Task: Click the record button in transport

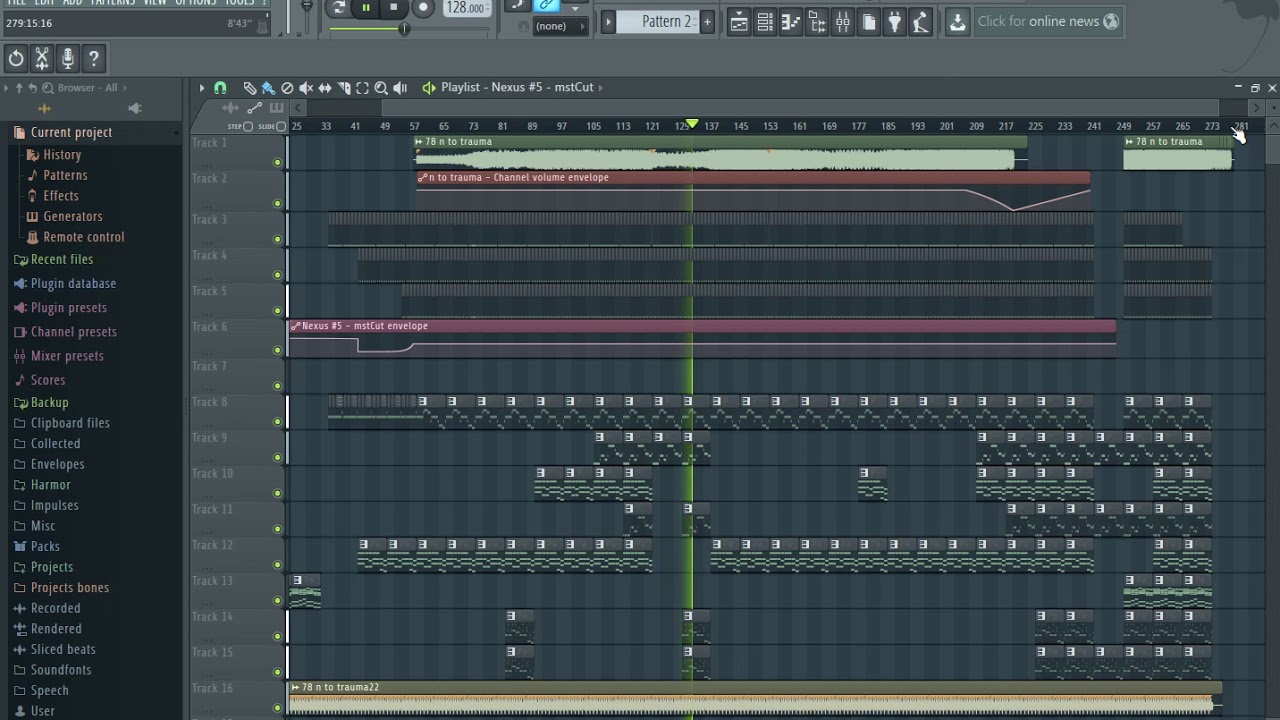Action: point(423,8)
